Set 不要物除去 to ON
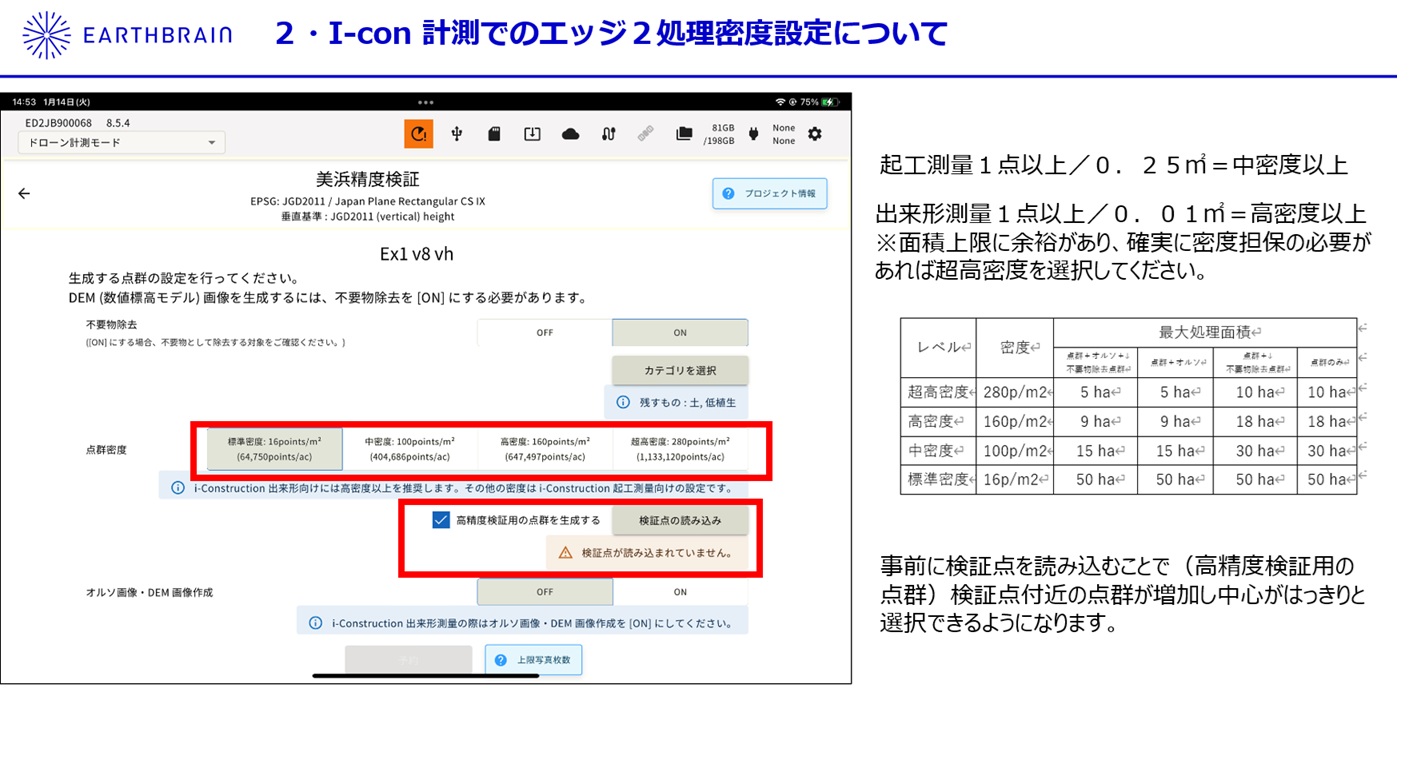 (x=680, y=332)
